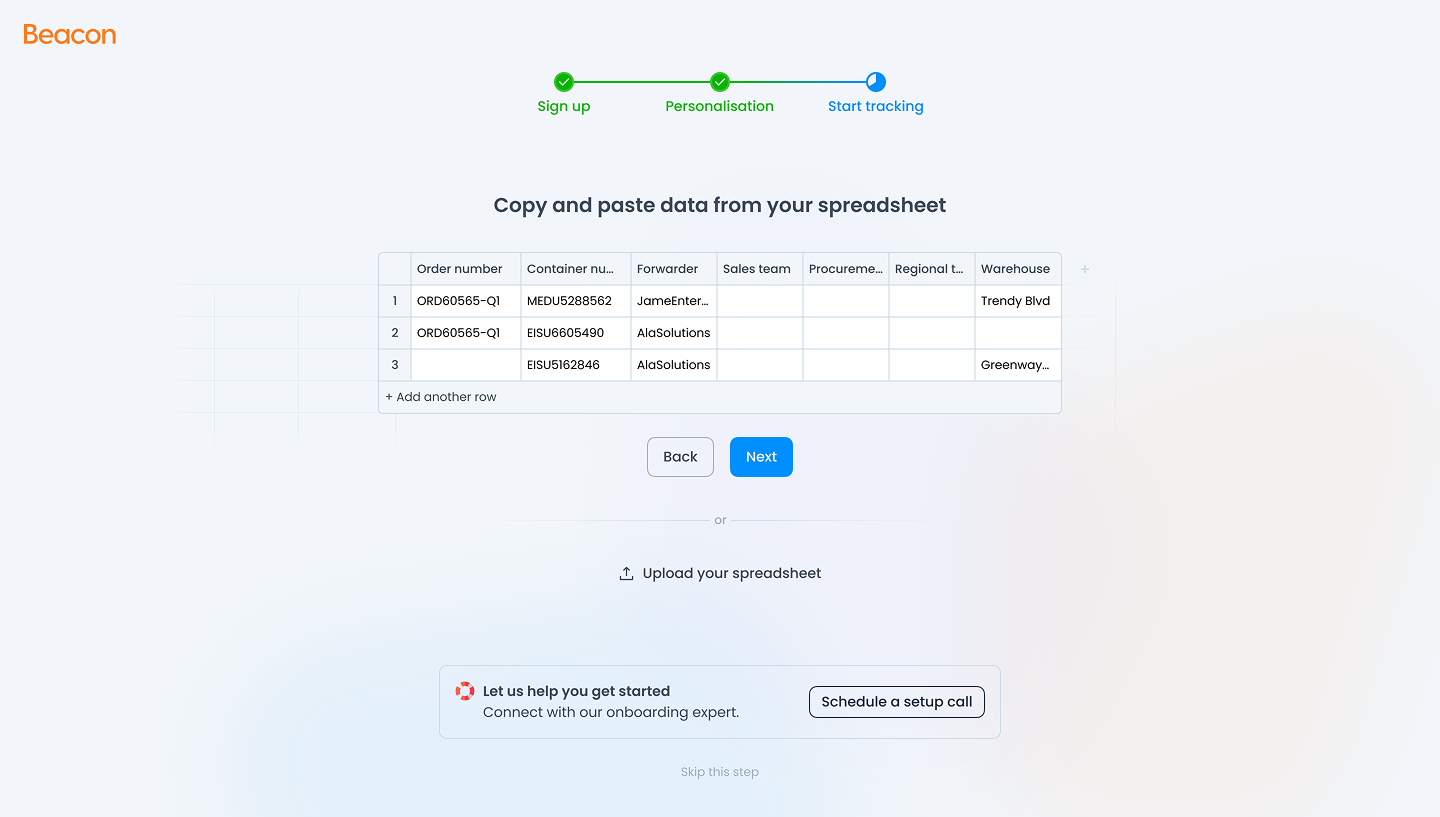Click the Next button
This screenshot has width=1440, height=817.
[761, 457]
